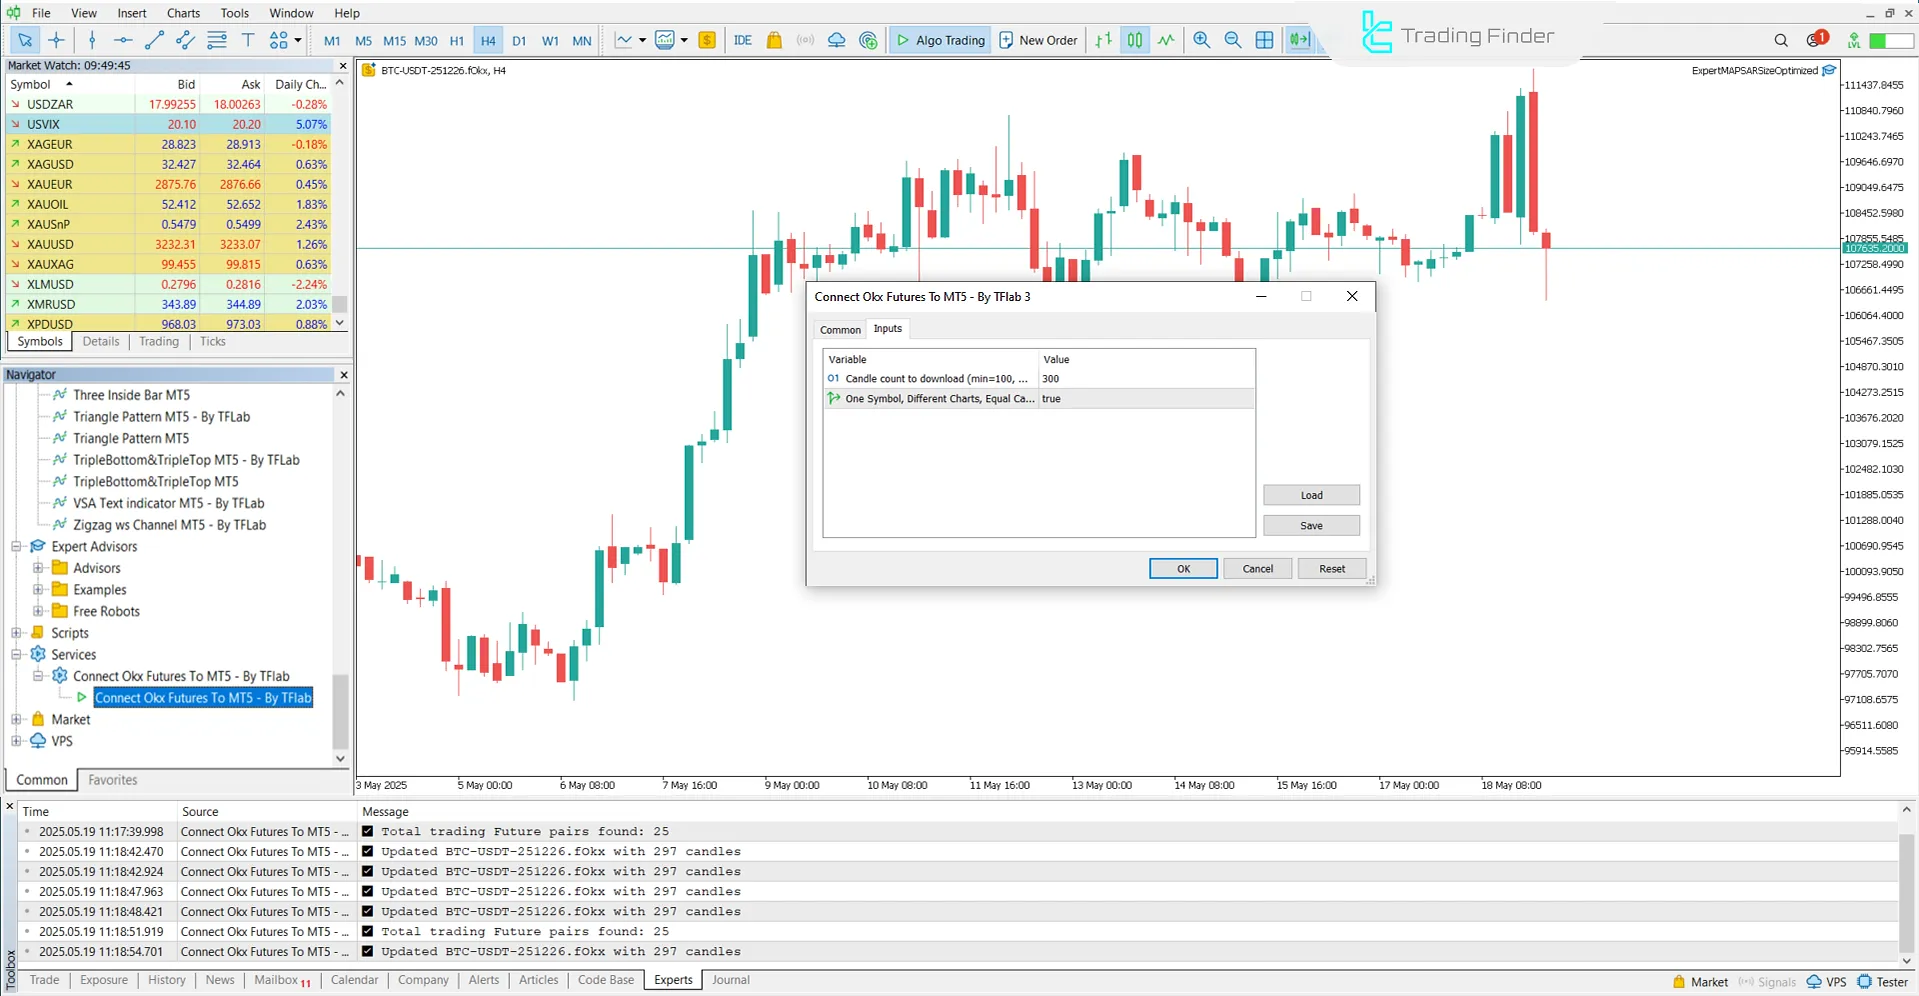Select the Text annotation tool
This screenshot has width=1919, height=996.
(247, 40)
